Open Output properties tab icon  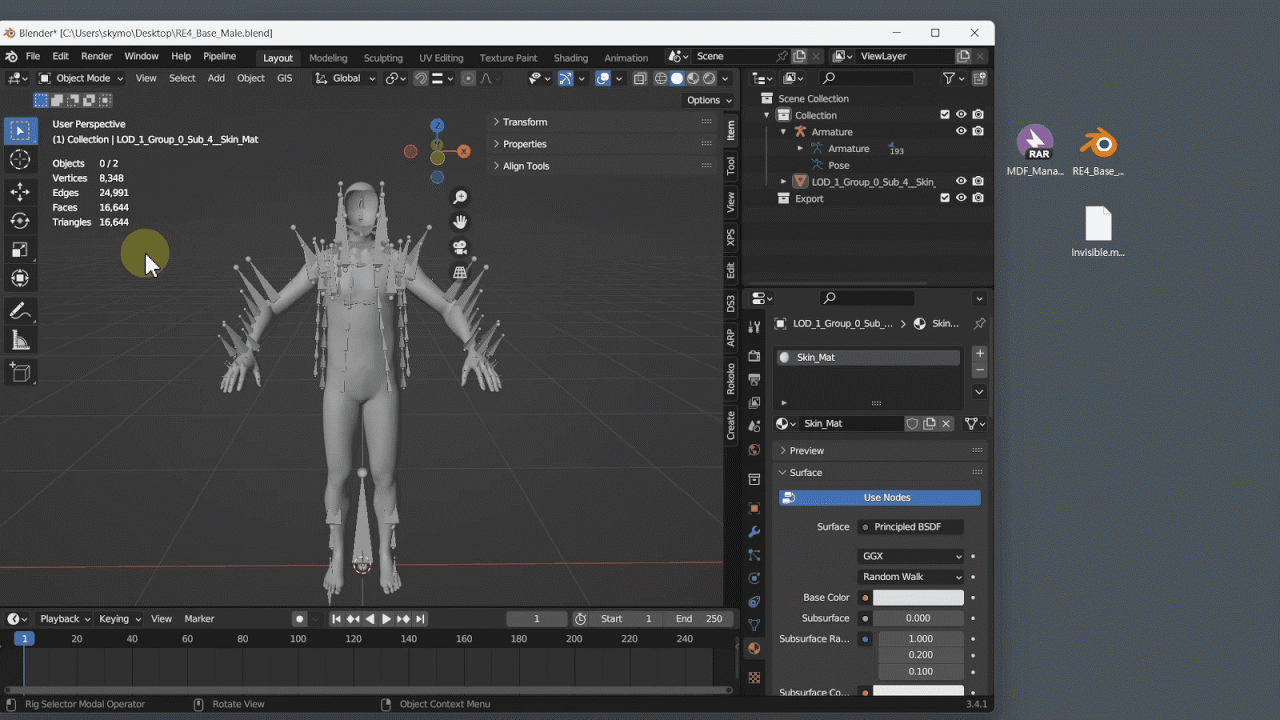pos(754,380)
